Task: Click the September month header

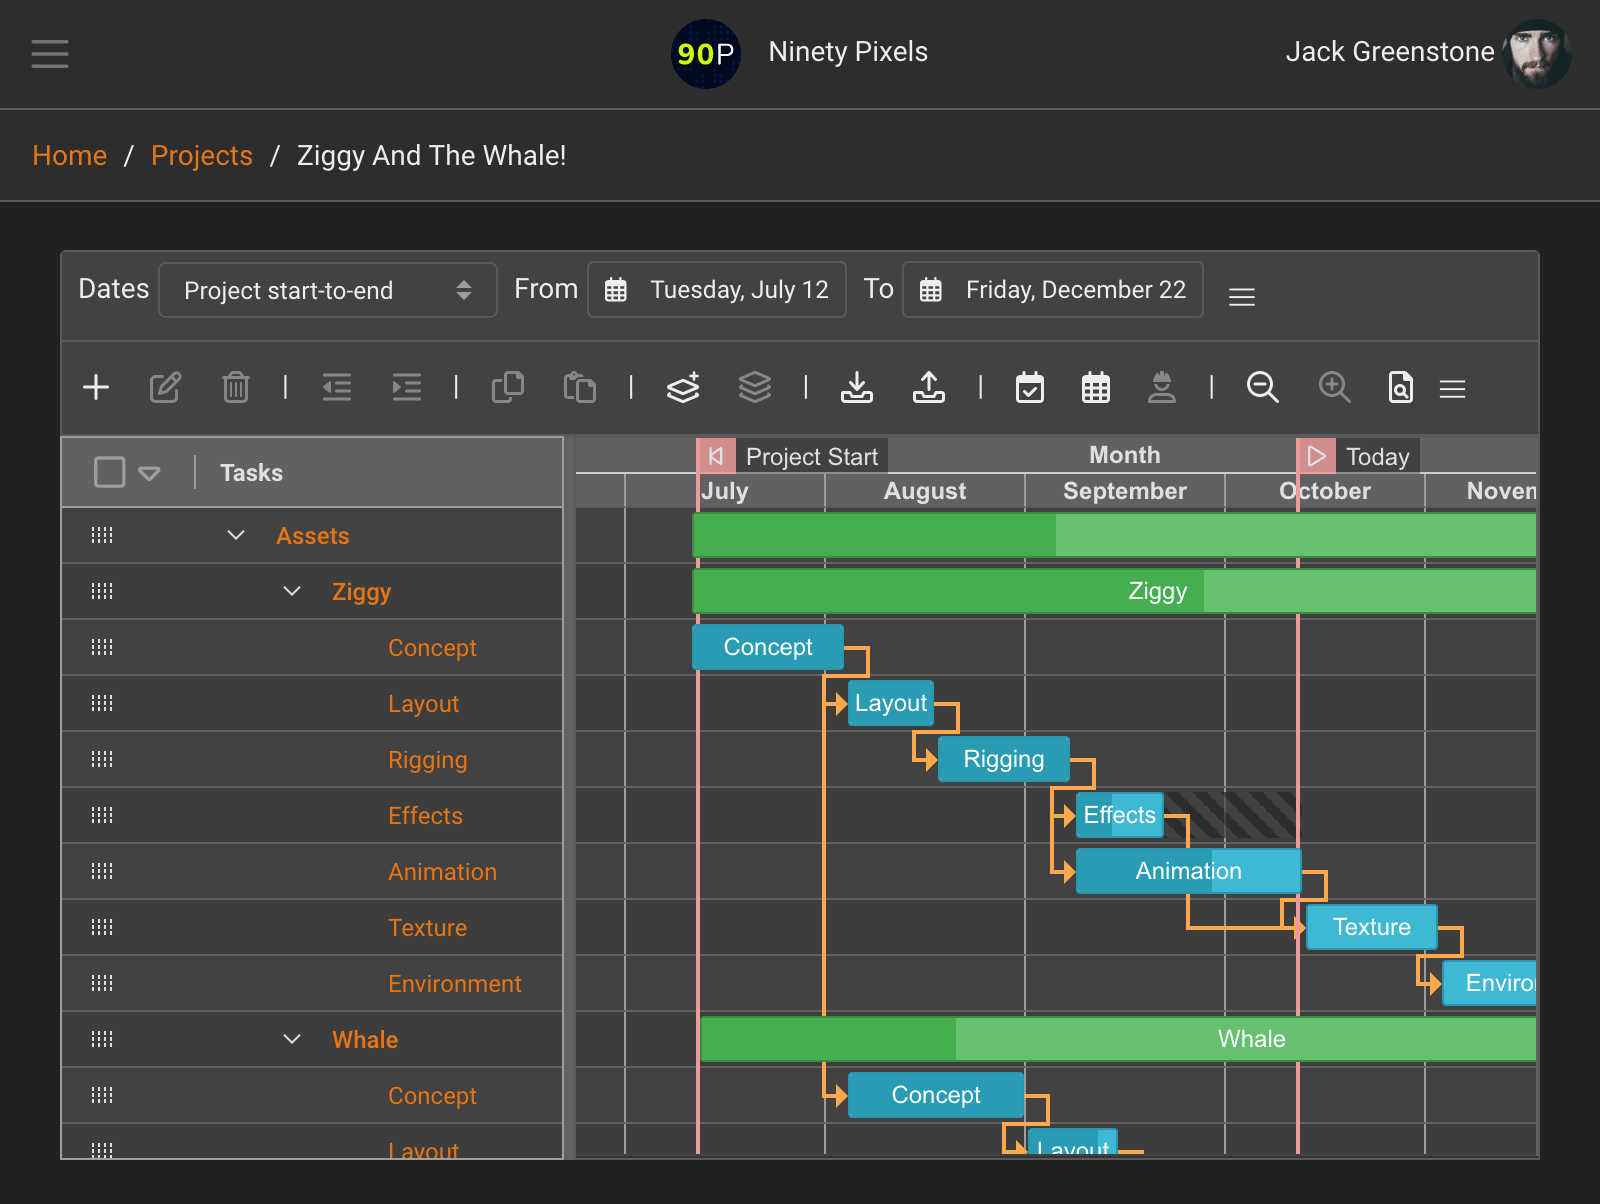Action: click(1125, 491)
